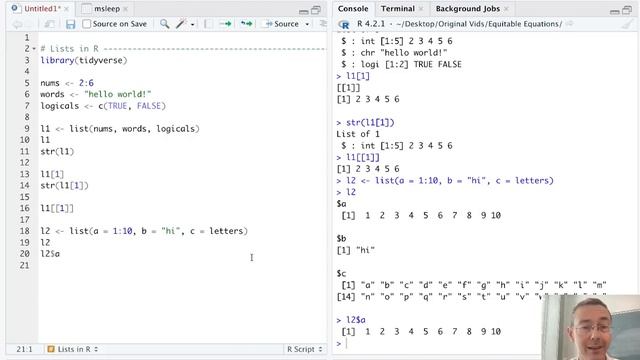Viewport: 640px width, 360px height.
Task: Close the Terminal tab
Action: click(x=421, y=9)
